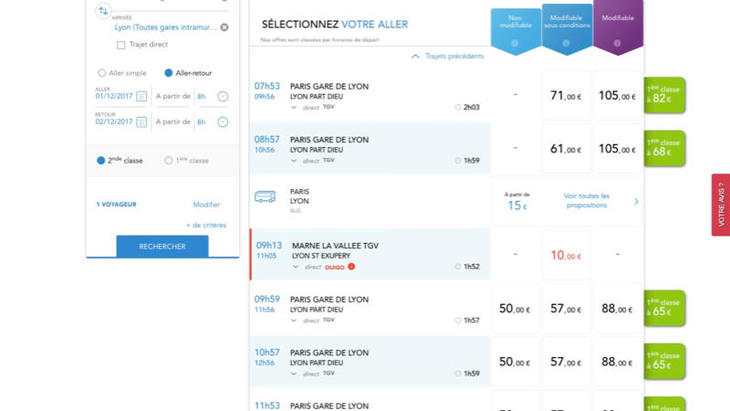
Task: Tick the Trajet direct checkbox
Action: coord(121,45)
